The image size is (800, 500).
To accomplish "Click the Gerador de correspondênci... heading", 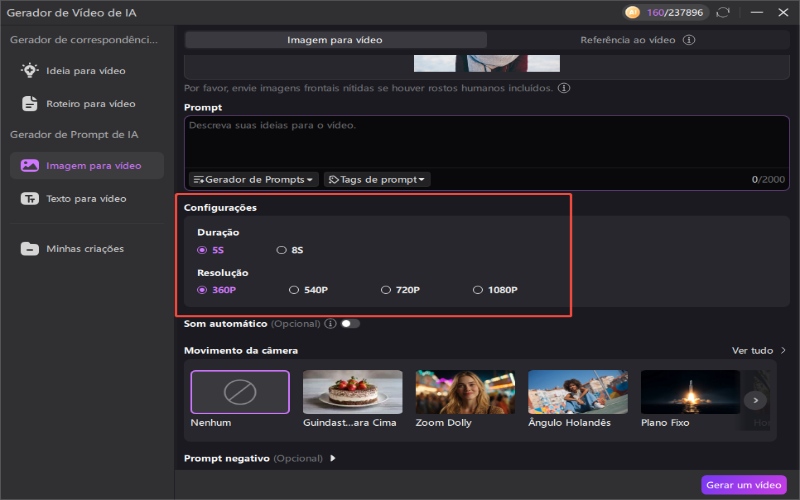I will tap(84, 40).
